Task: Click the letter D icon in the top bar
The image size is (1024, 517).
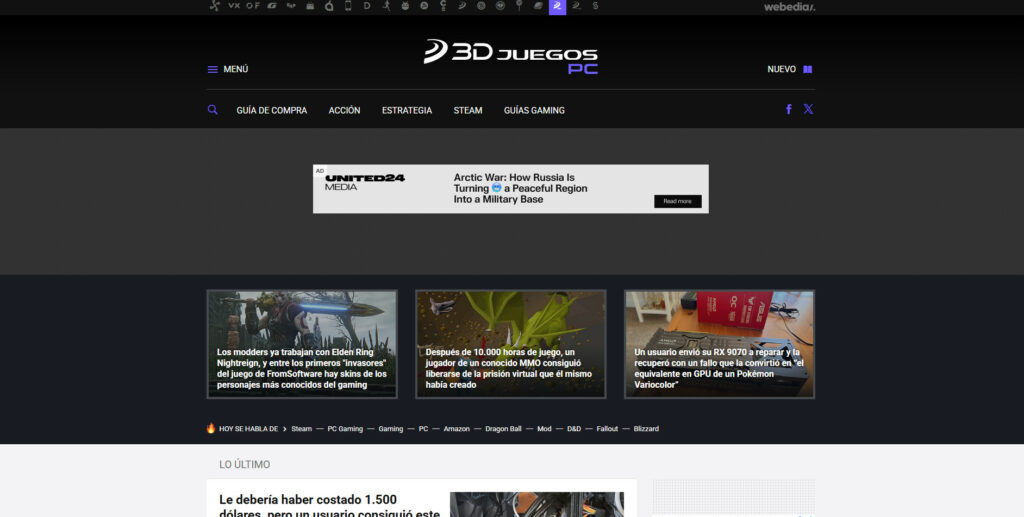Action: 367,6
